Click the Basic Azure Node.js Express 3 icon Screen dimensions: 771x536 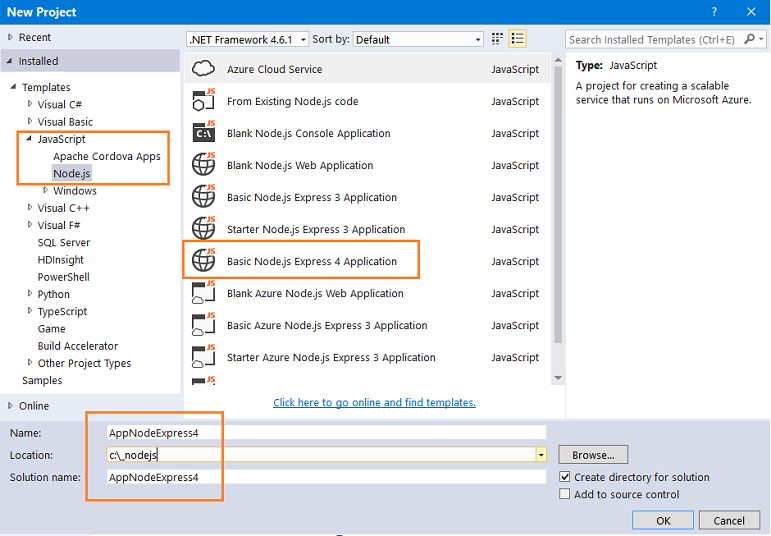[x=203, y=325]
